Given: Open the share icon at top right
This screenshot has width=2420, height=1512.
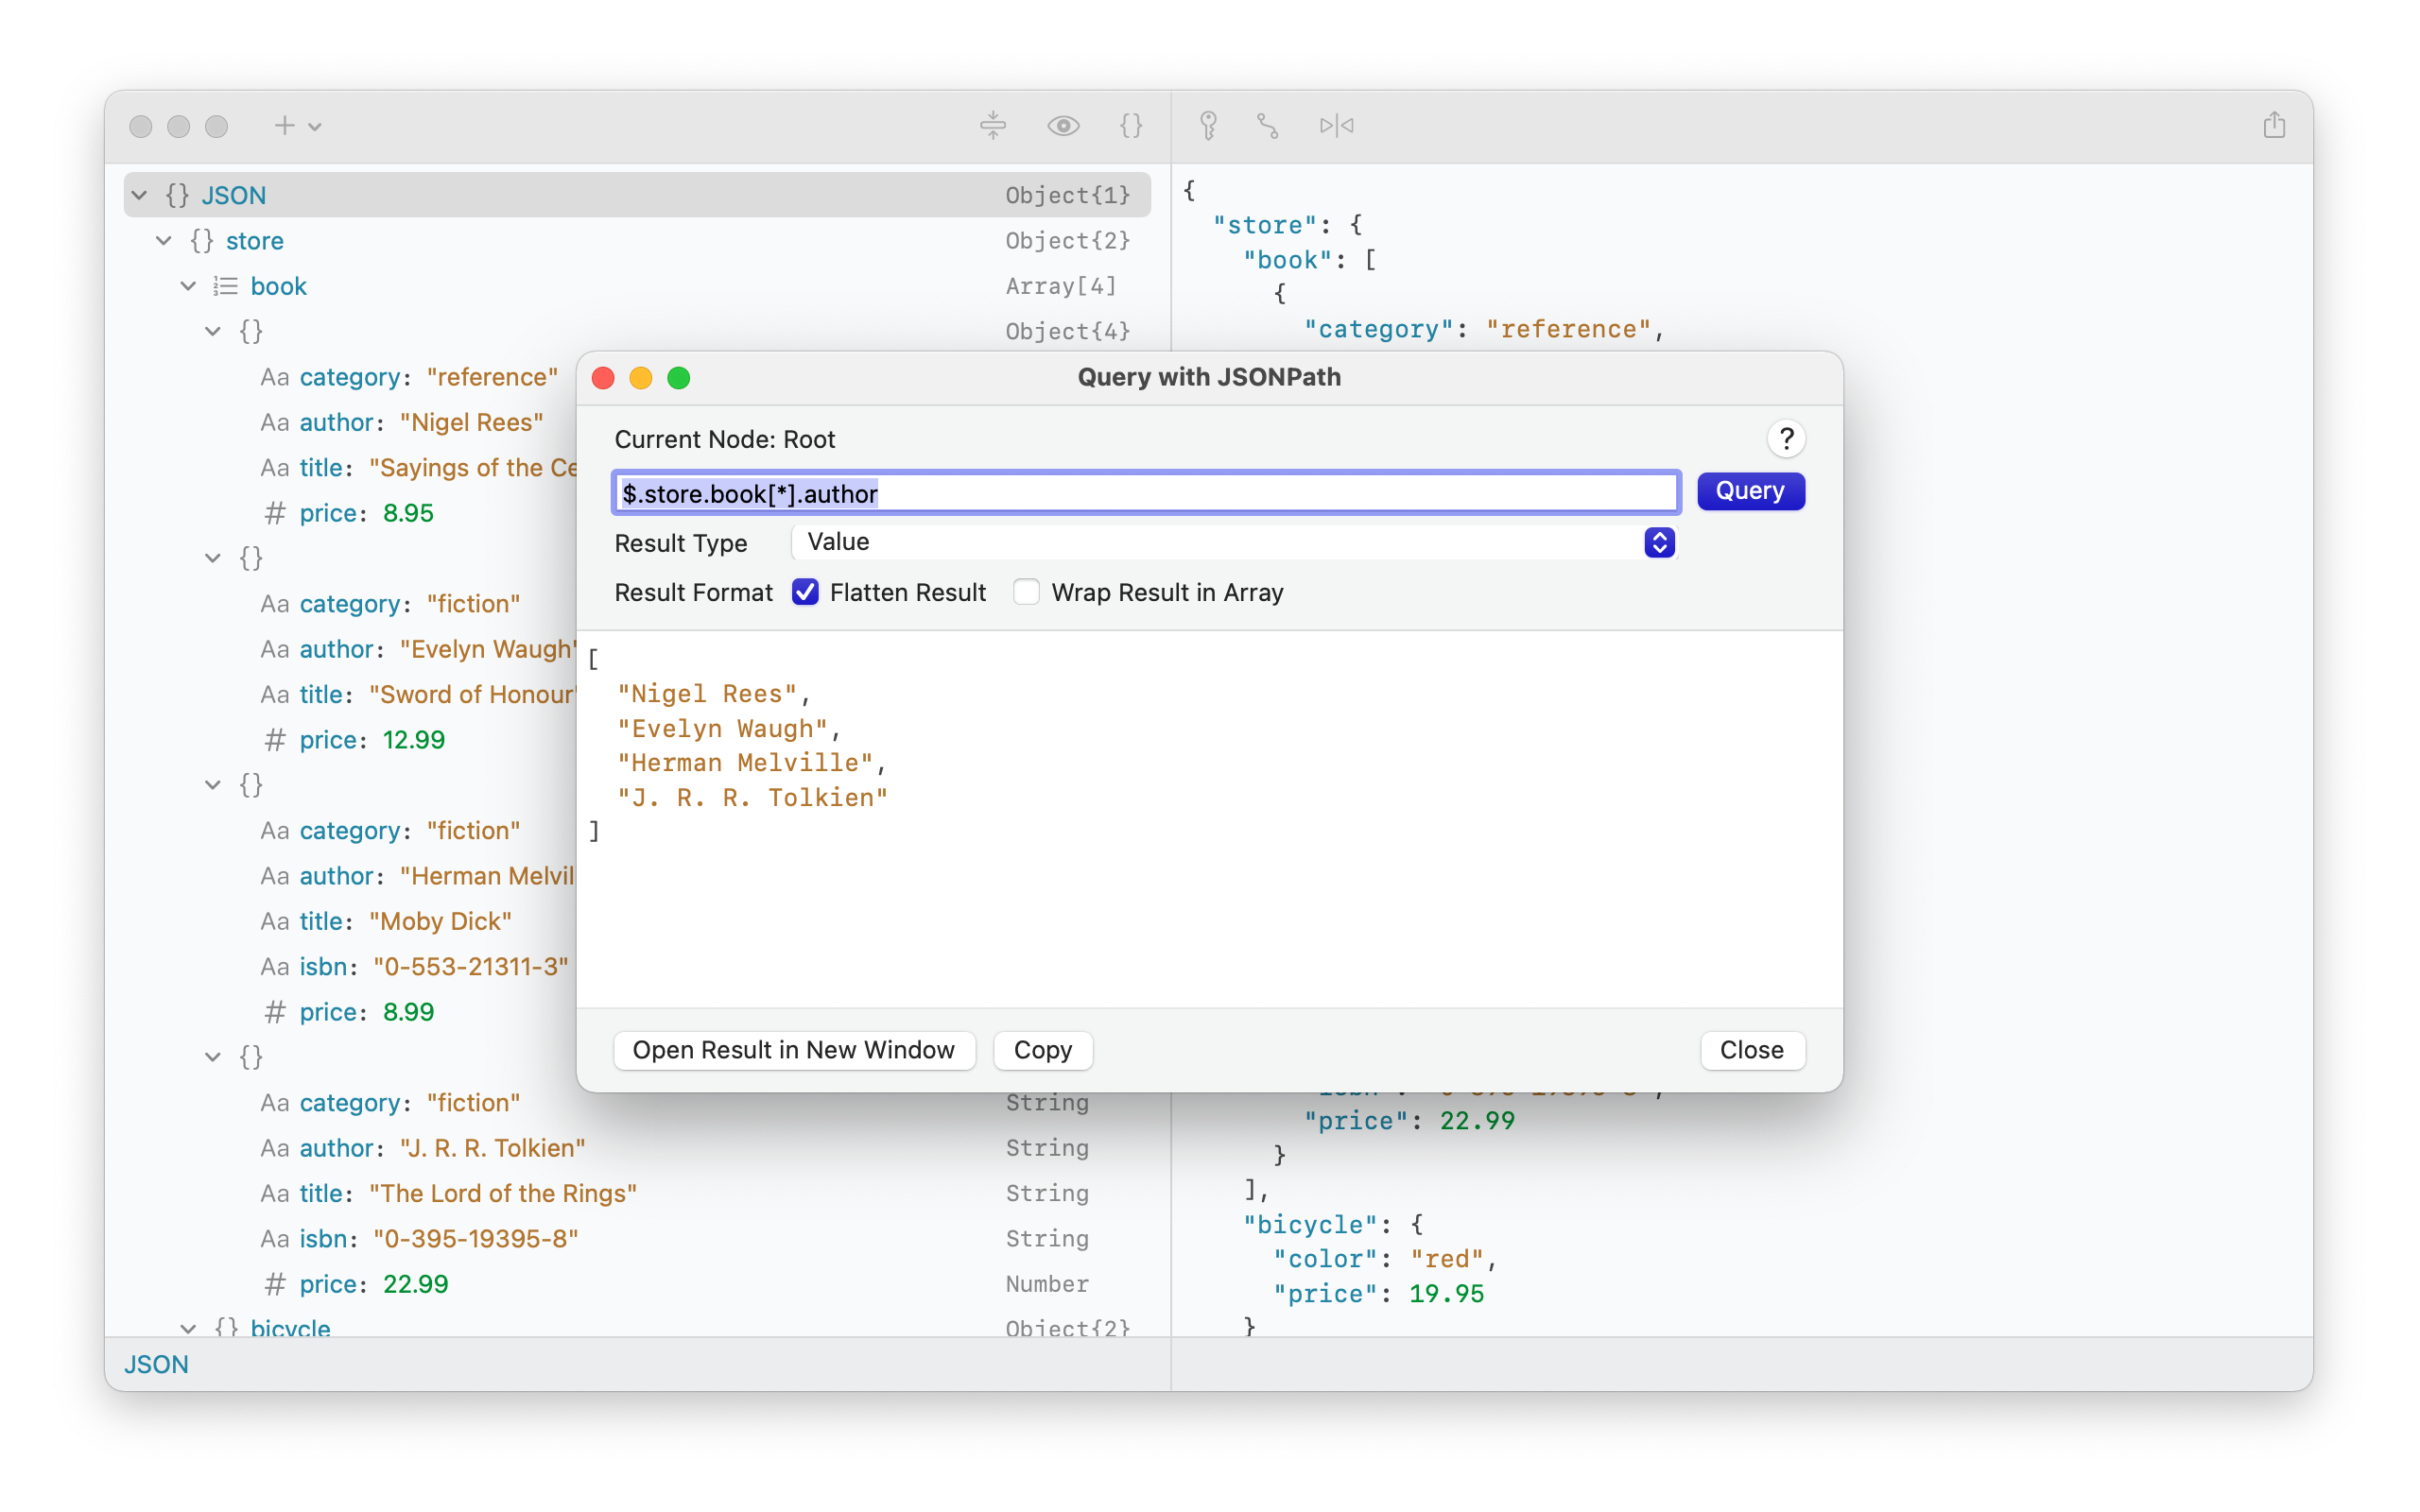Looking at the screenshot, I should pos(2273,125).
